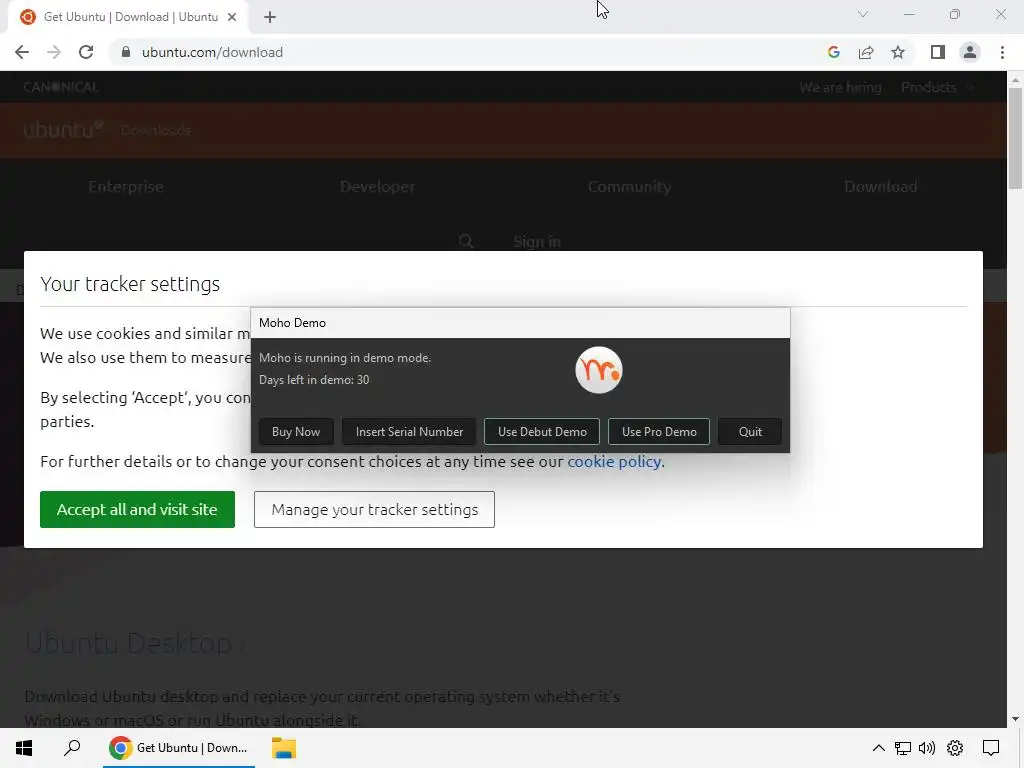This screenshot has width=1024, height=768.
Task: Open Chrome profile avatar
Action: pos(970,52)
